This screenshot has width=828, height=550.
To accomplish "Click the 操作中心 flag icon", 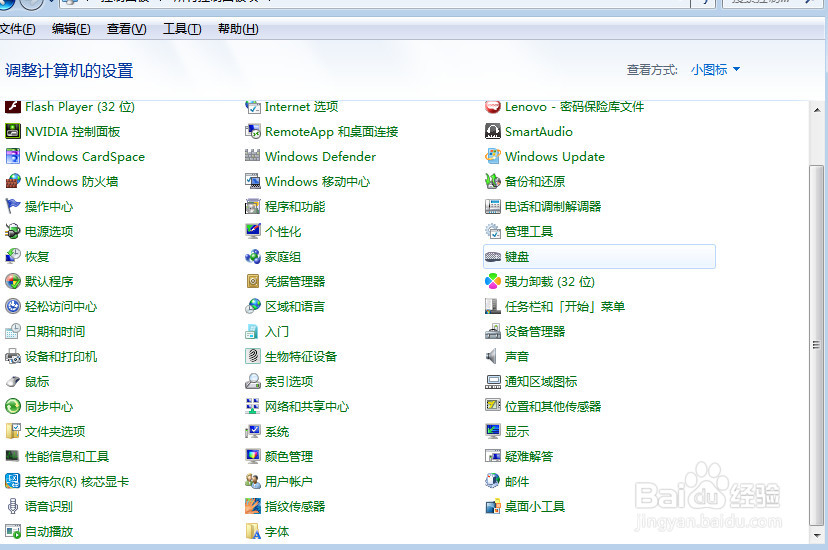I will (13, 206).
